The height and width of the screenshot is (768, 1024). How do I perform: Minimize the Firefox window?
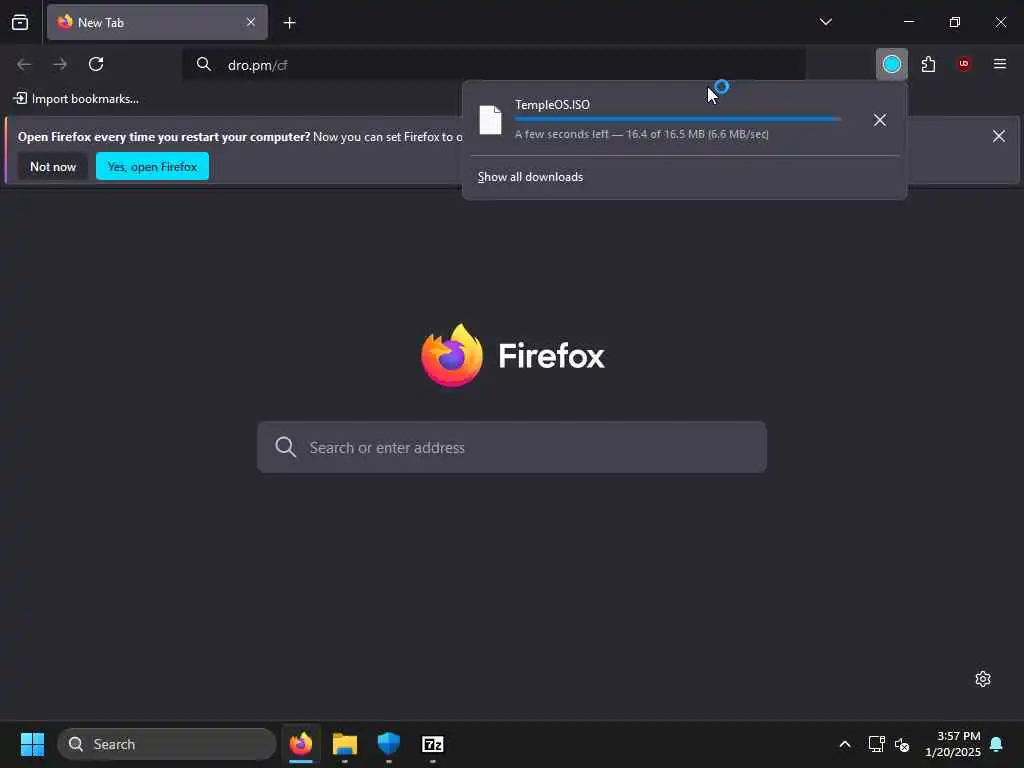point(908,22)
